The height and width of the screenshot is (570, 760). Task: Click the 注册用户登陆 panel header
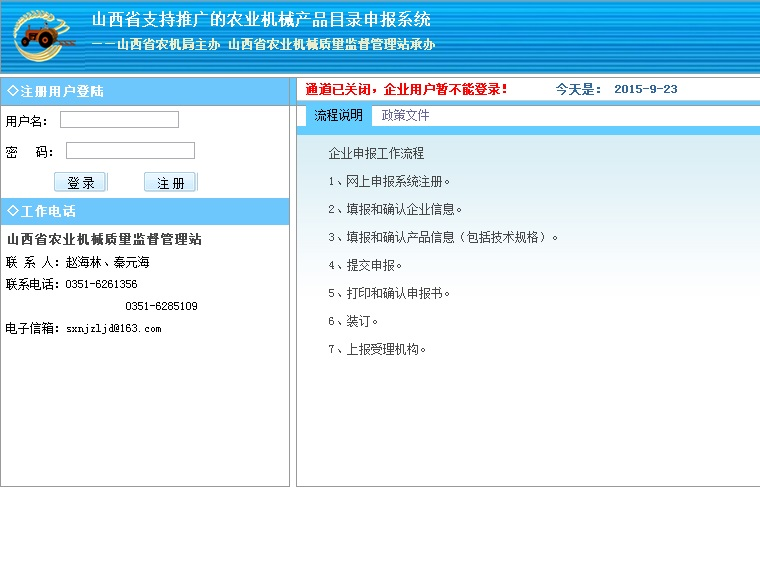[x=145, y=91]
